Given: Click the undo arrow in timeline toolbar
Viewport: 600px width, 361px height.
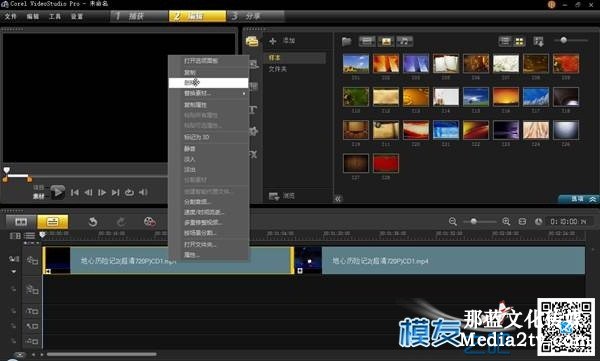Looking at the screenshot, I should point(93,222).
